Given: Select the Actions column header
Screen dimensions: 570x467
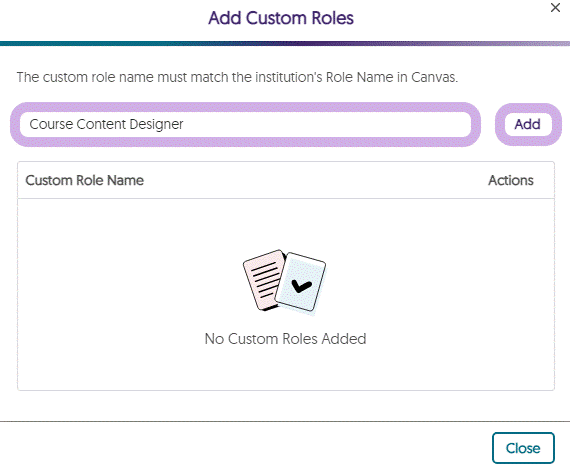Looking at the screenshot, I should [511, 180].
